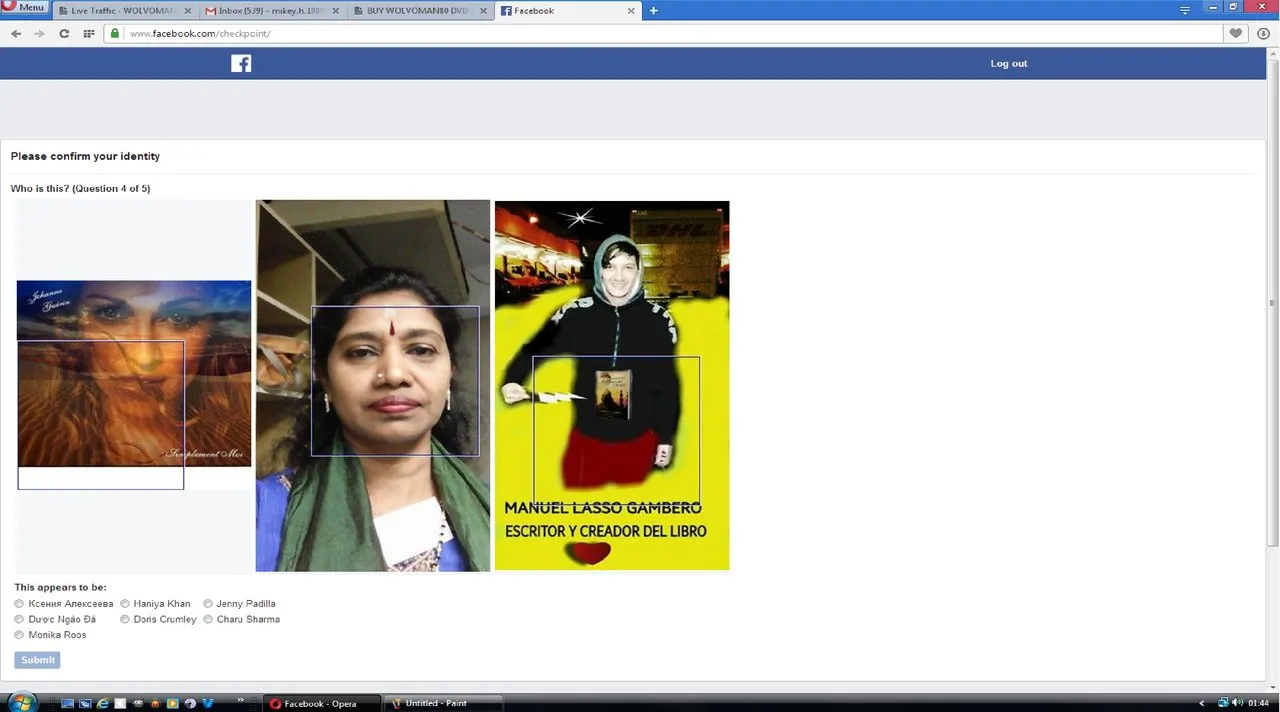
Task: Close the Facebook tab
Action: (631, 11)
